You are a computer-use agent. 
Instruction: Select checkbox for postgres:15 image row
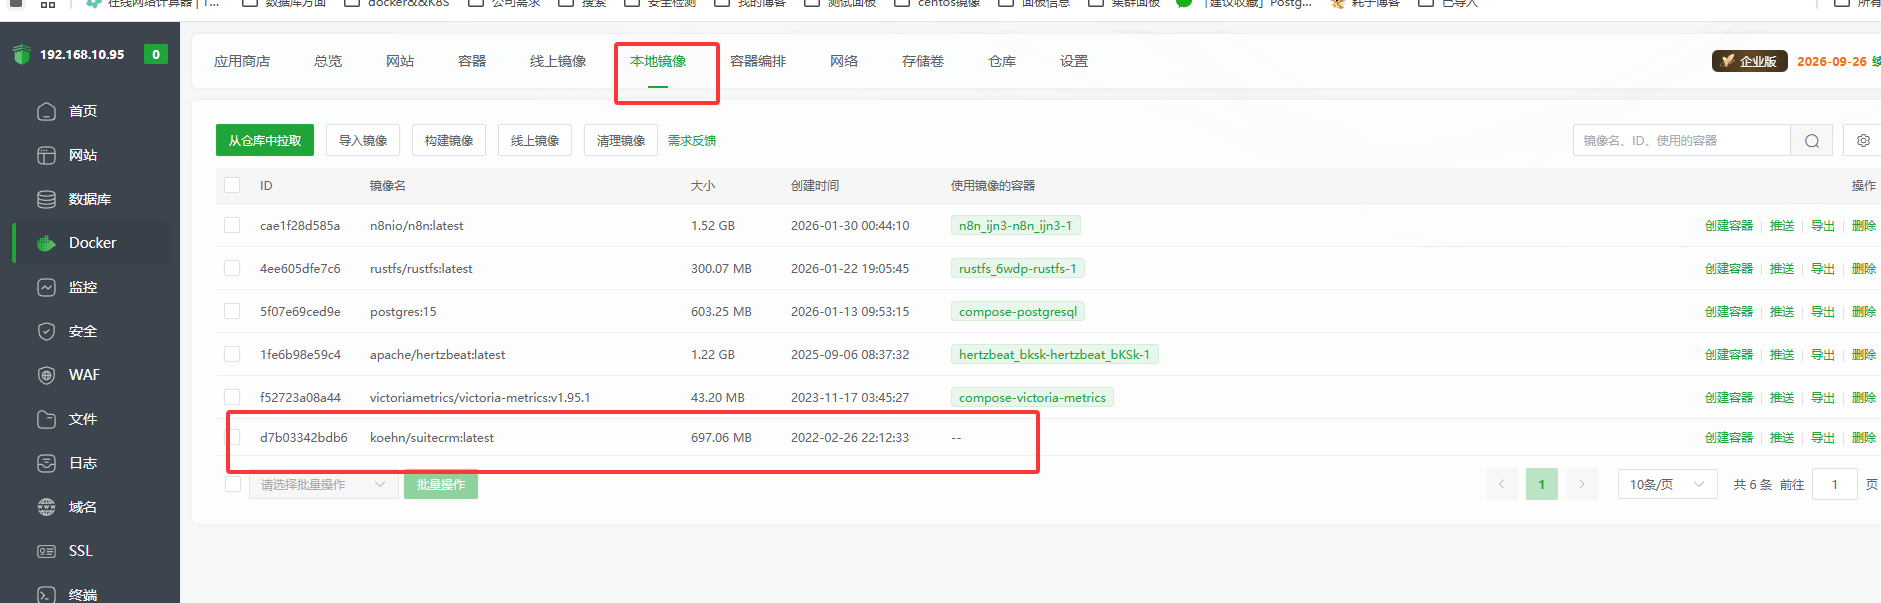click(232, 312)
